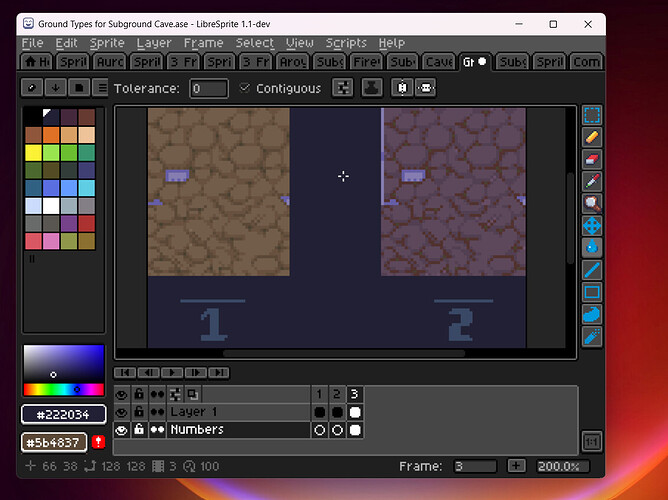Click the Tolerance input field
This screenshot has height=500, width=668.
click(209, 89)
